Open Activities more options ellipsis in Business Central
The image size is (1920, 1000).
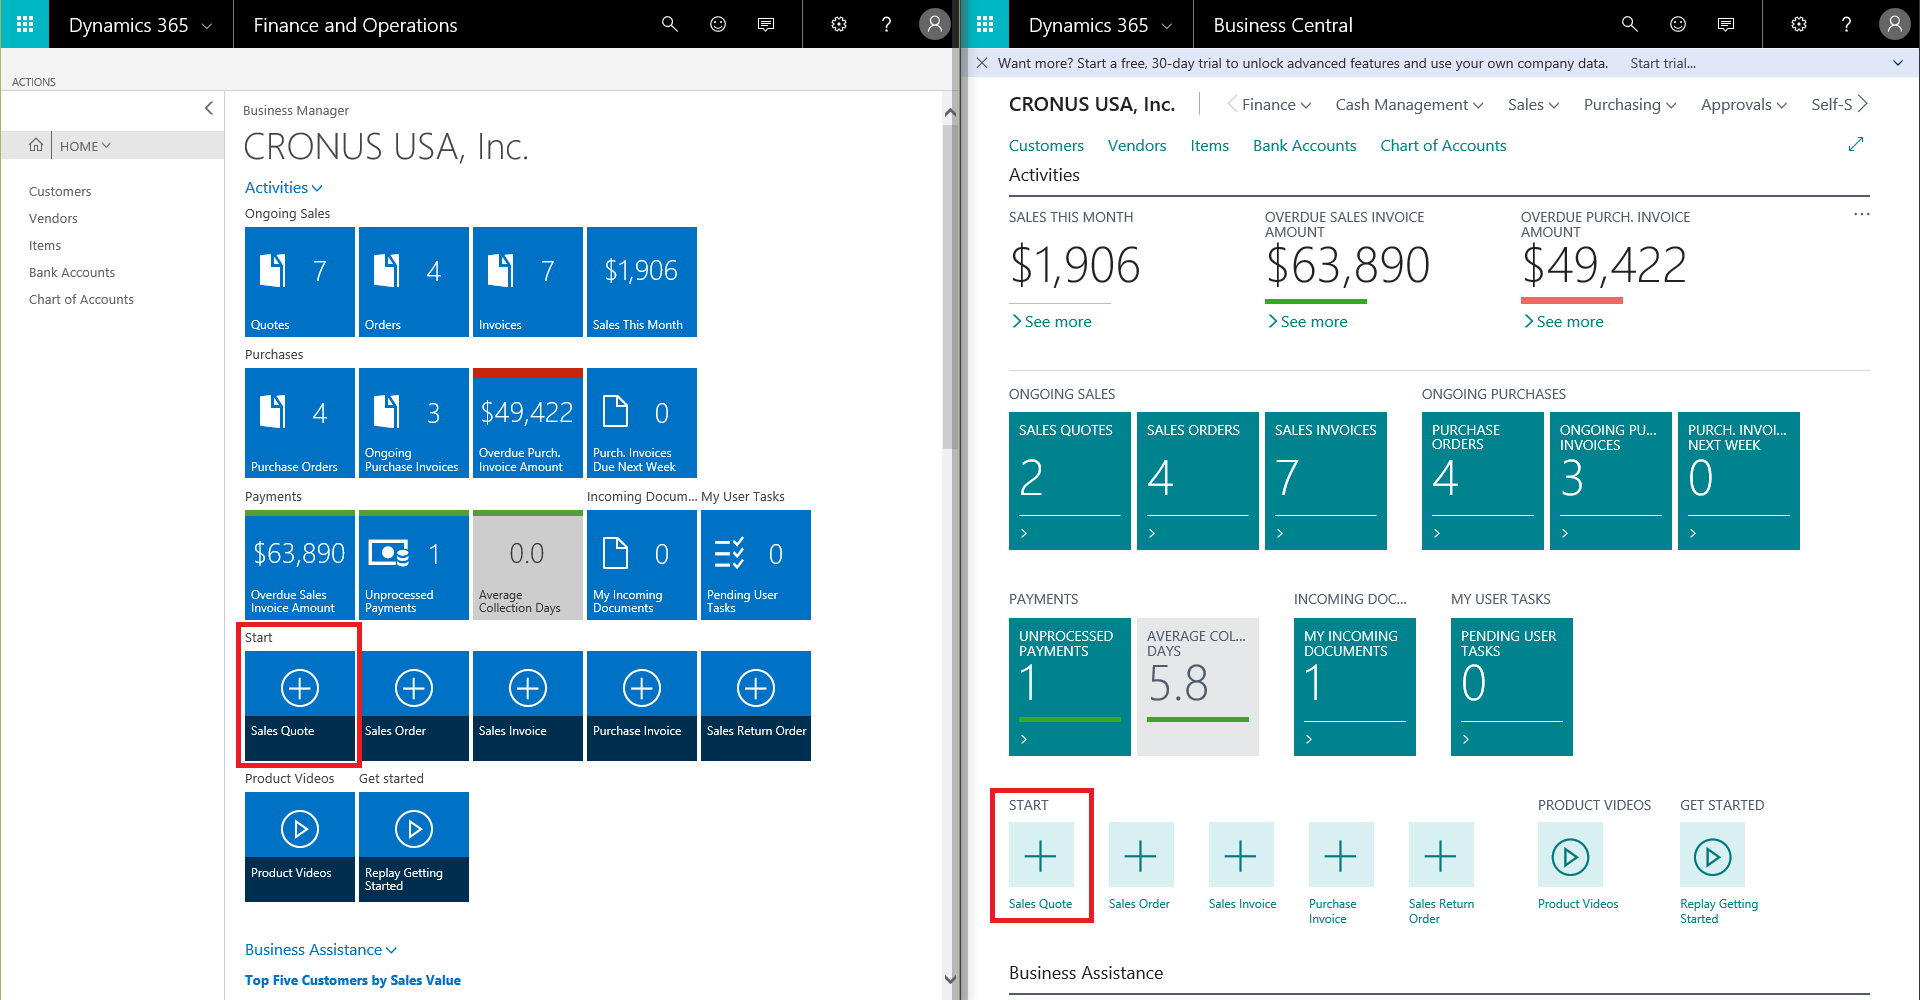tap(1861, 214)
